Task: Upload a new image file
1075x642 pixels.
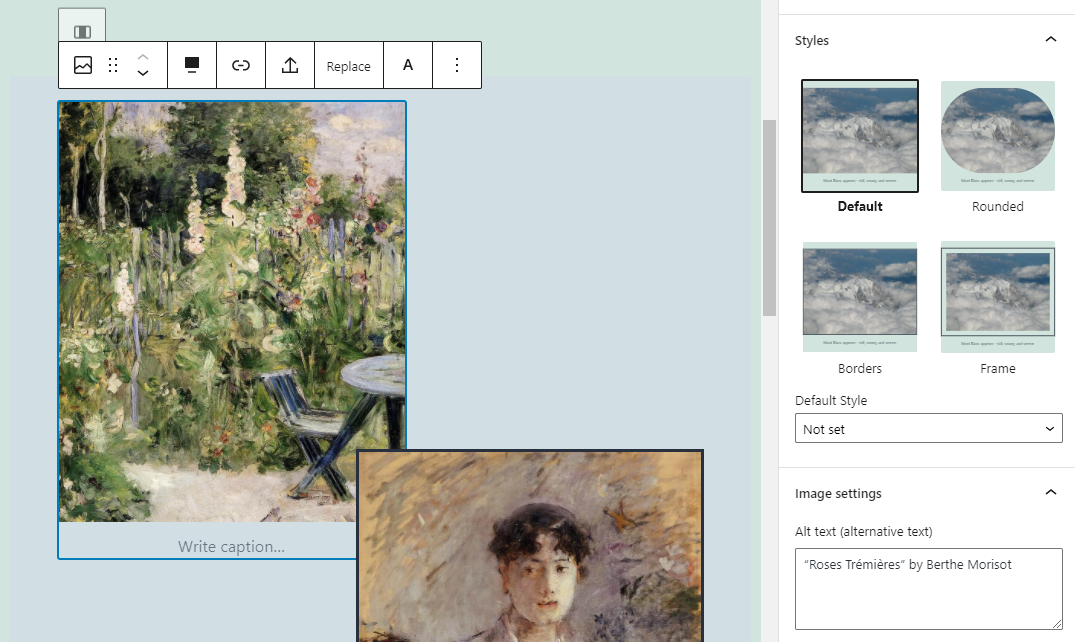Action: tap(289, 65)
